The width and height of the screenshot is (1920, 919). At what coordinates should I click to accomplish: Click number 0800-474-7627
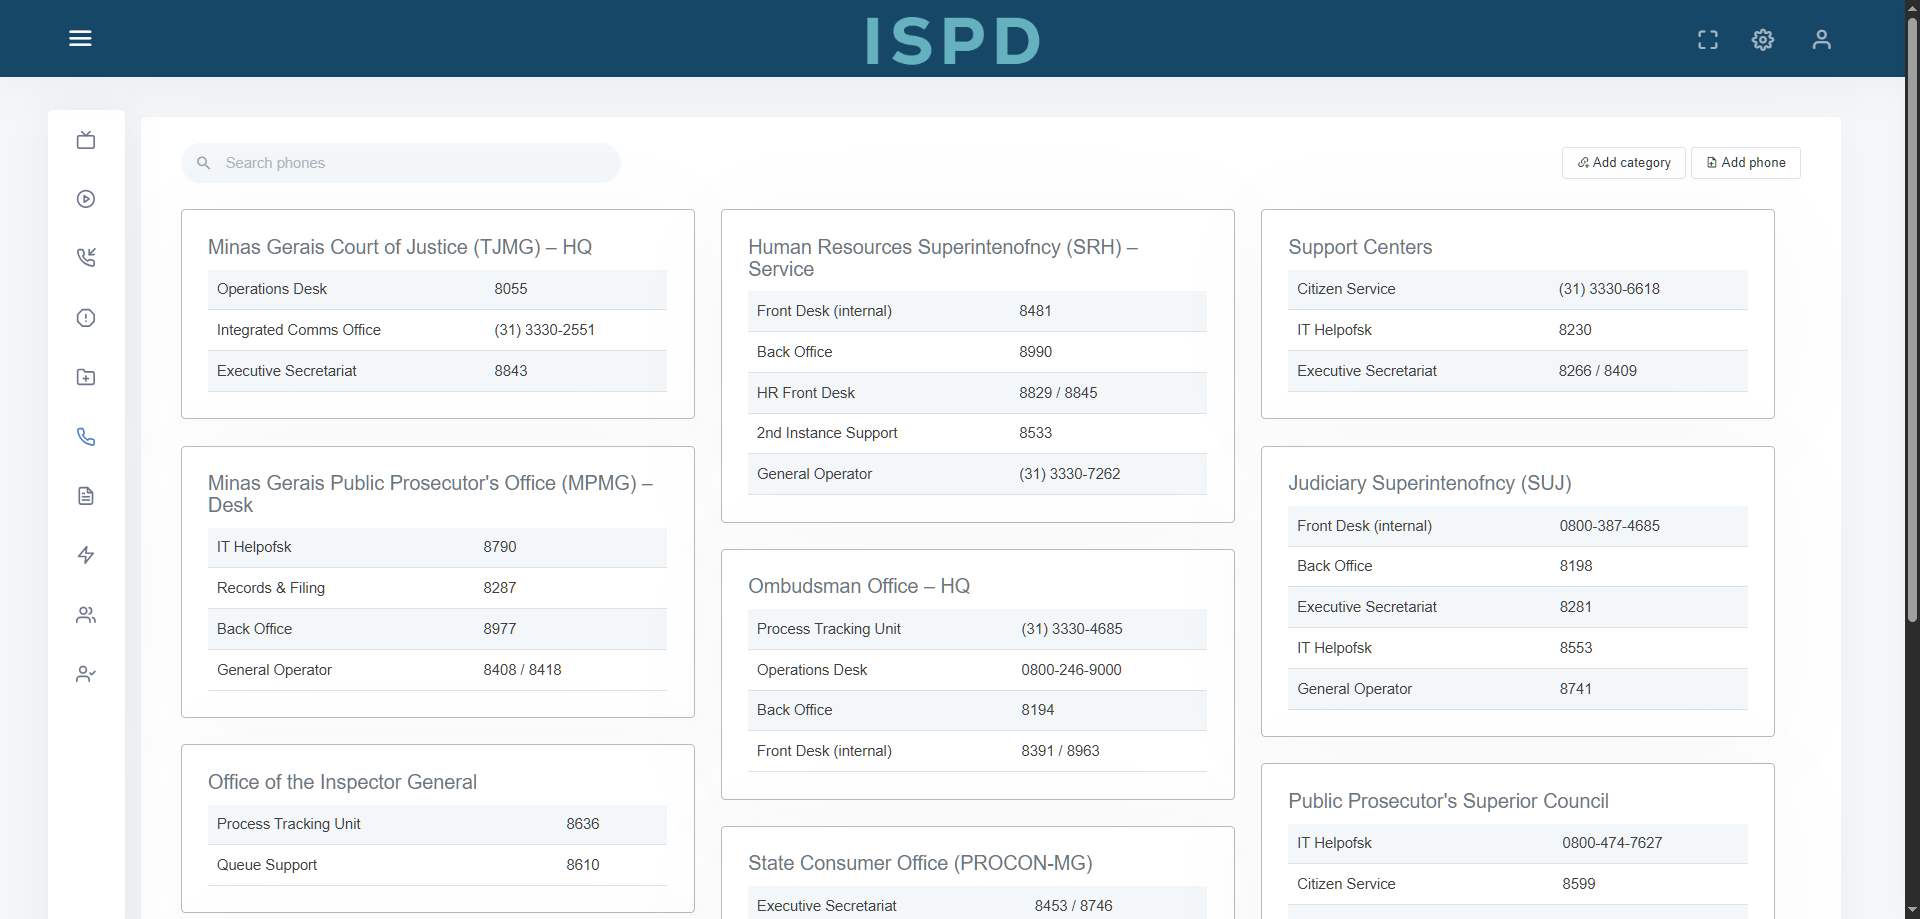pos(1612,843)
